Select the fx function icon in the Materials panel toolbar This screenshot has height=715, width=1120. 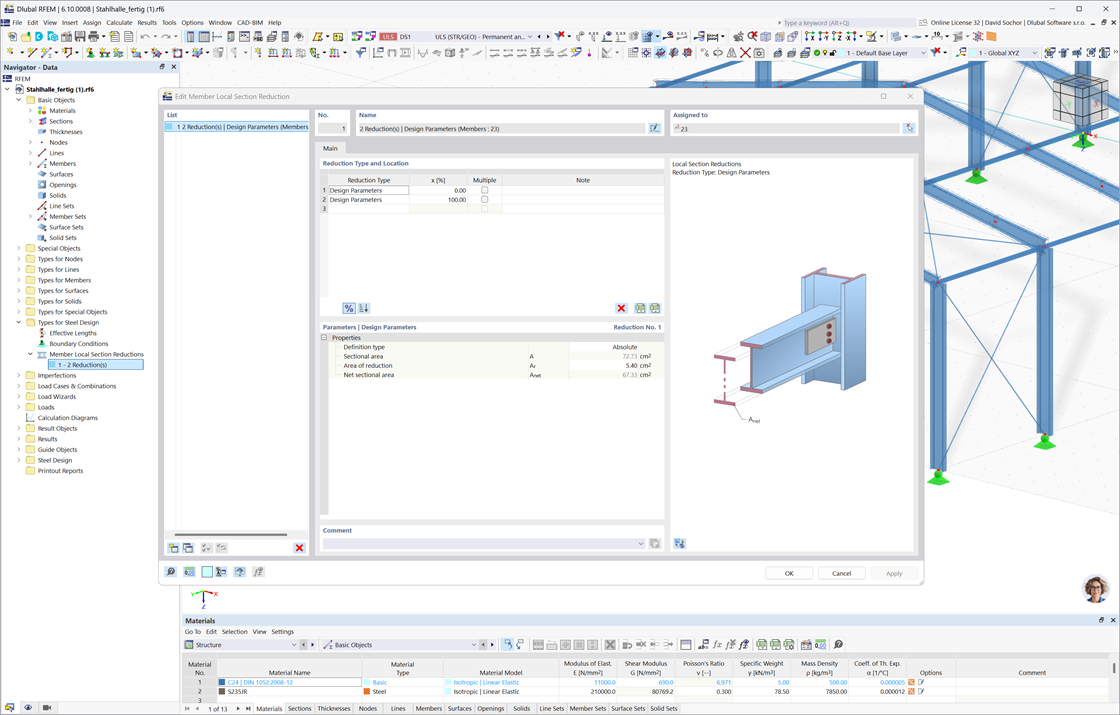coord(717,645)
